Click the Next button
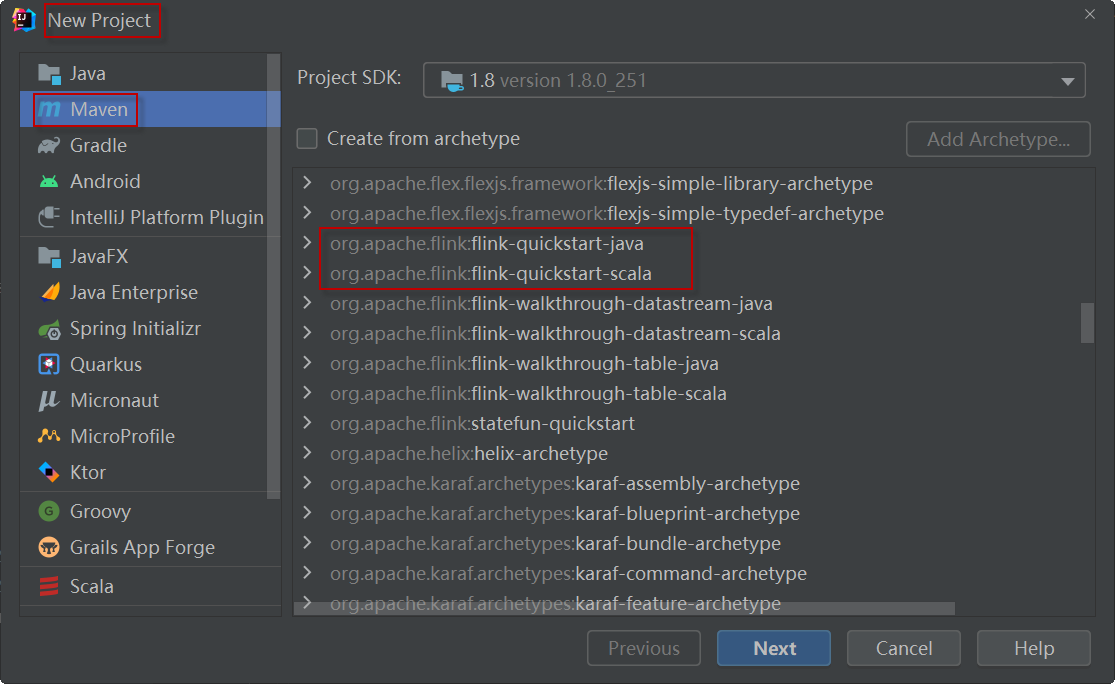 (x=774, y=648)
